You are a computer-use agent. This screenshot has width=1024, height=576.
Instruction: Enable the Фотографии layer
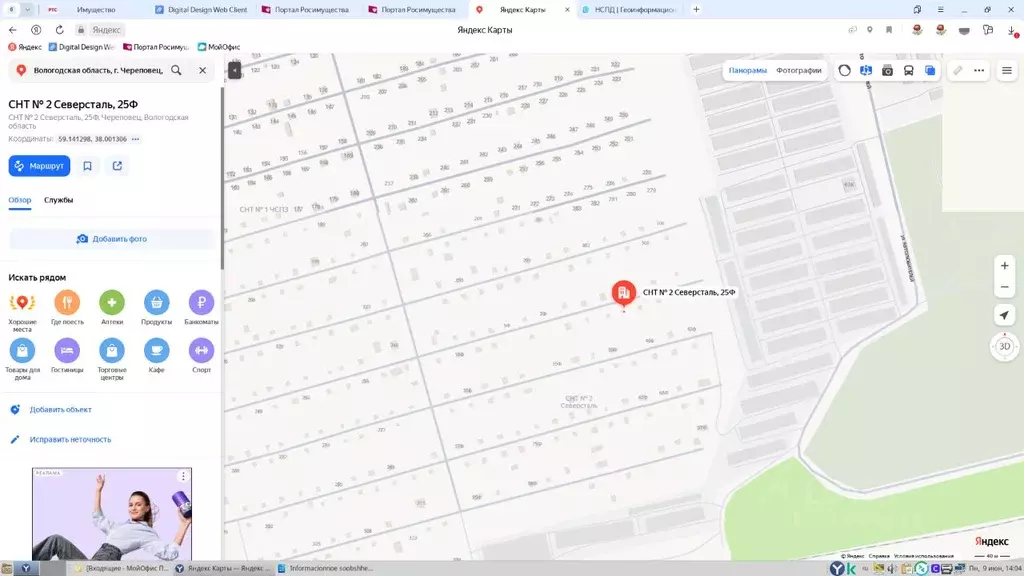pos(799,70)
